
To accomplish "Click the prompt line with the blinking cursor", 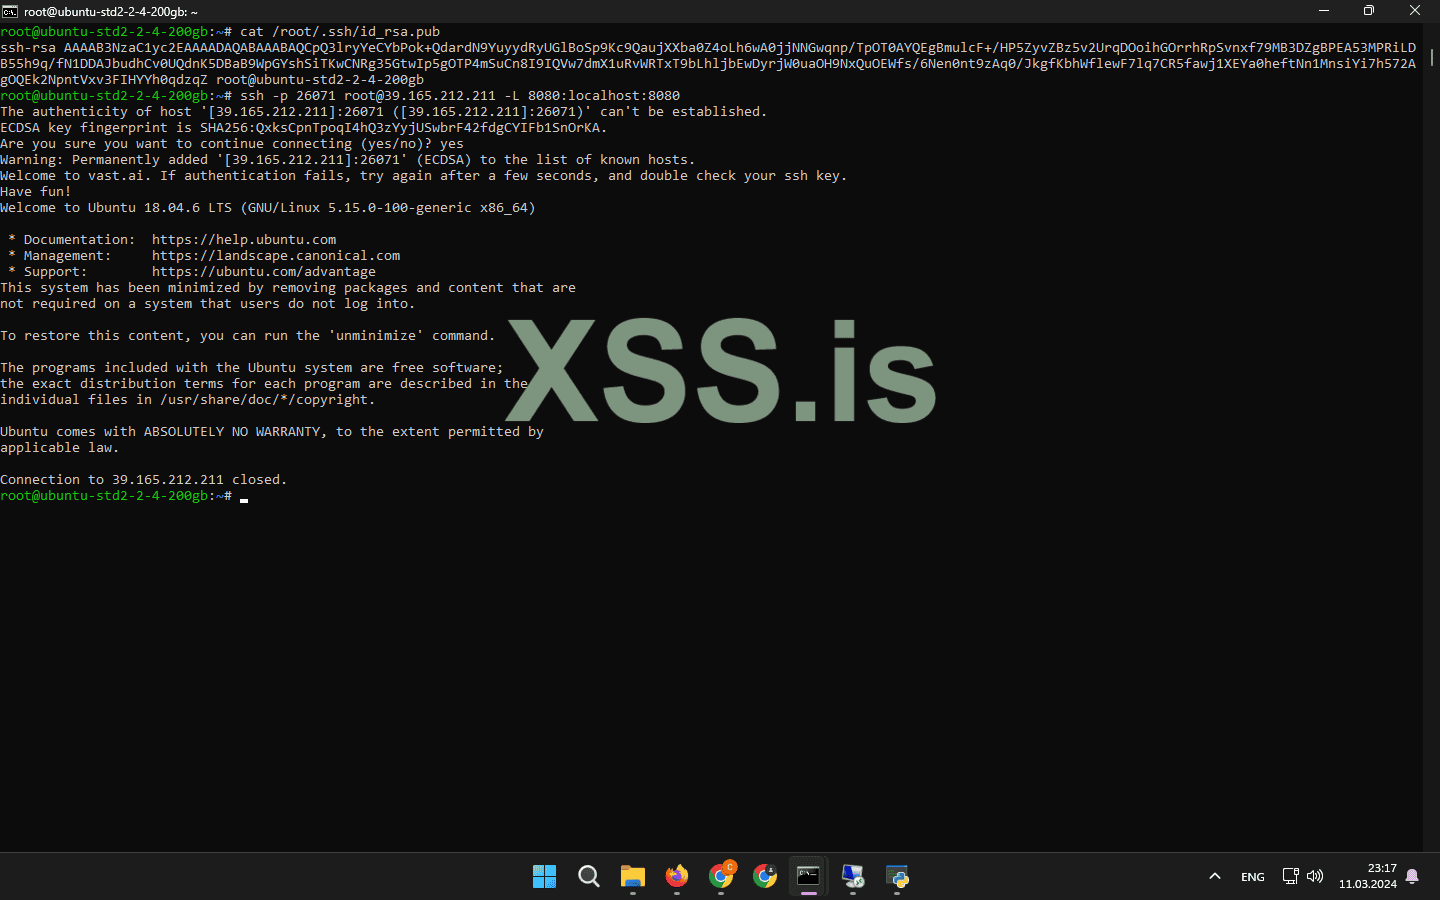I will (x=124, y=495).
